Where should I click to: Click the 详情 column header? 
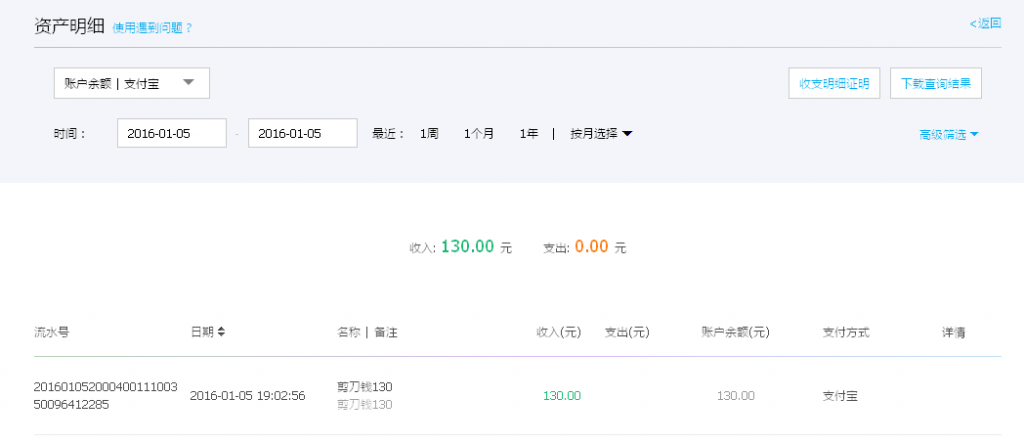tap(952, 332)
